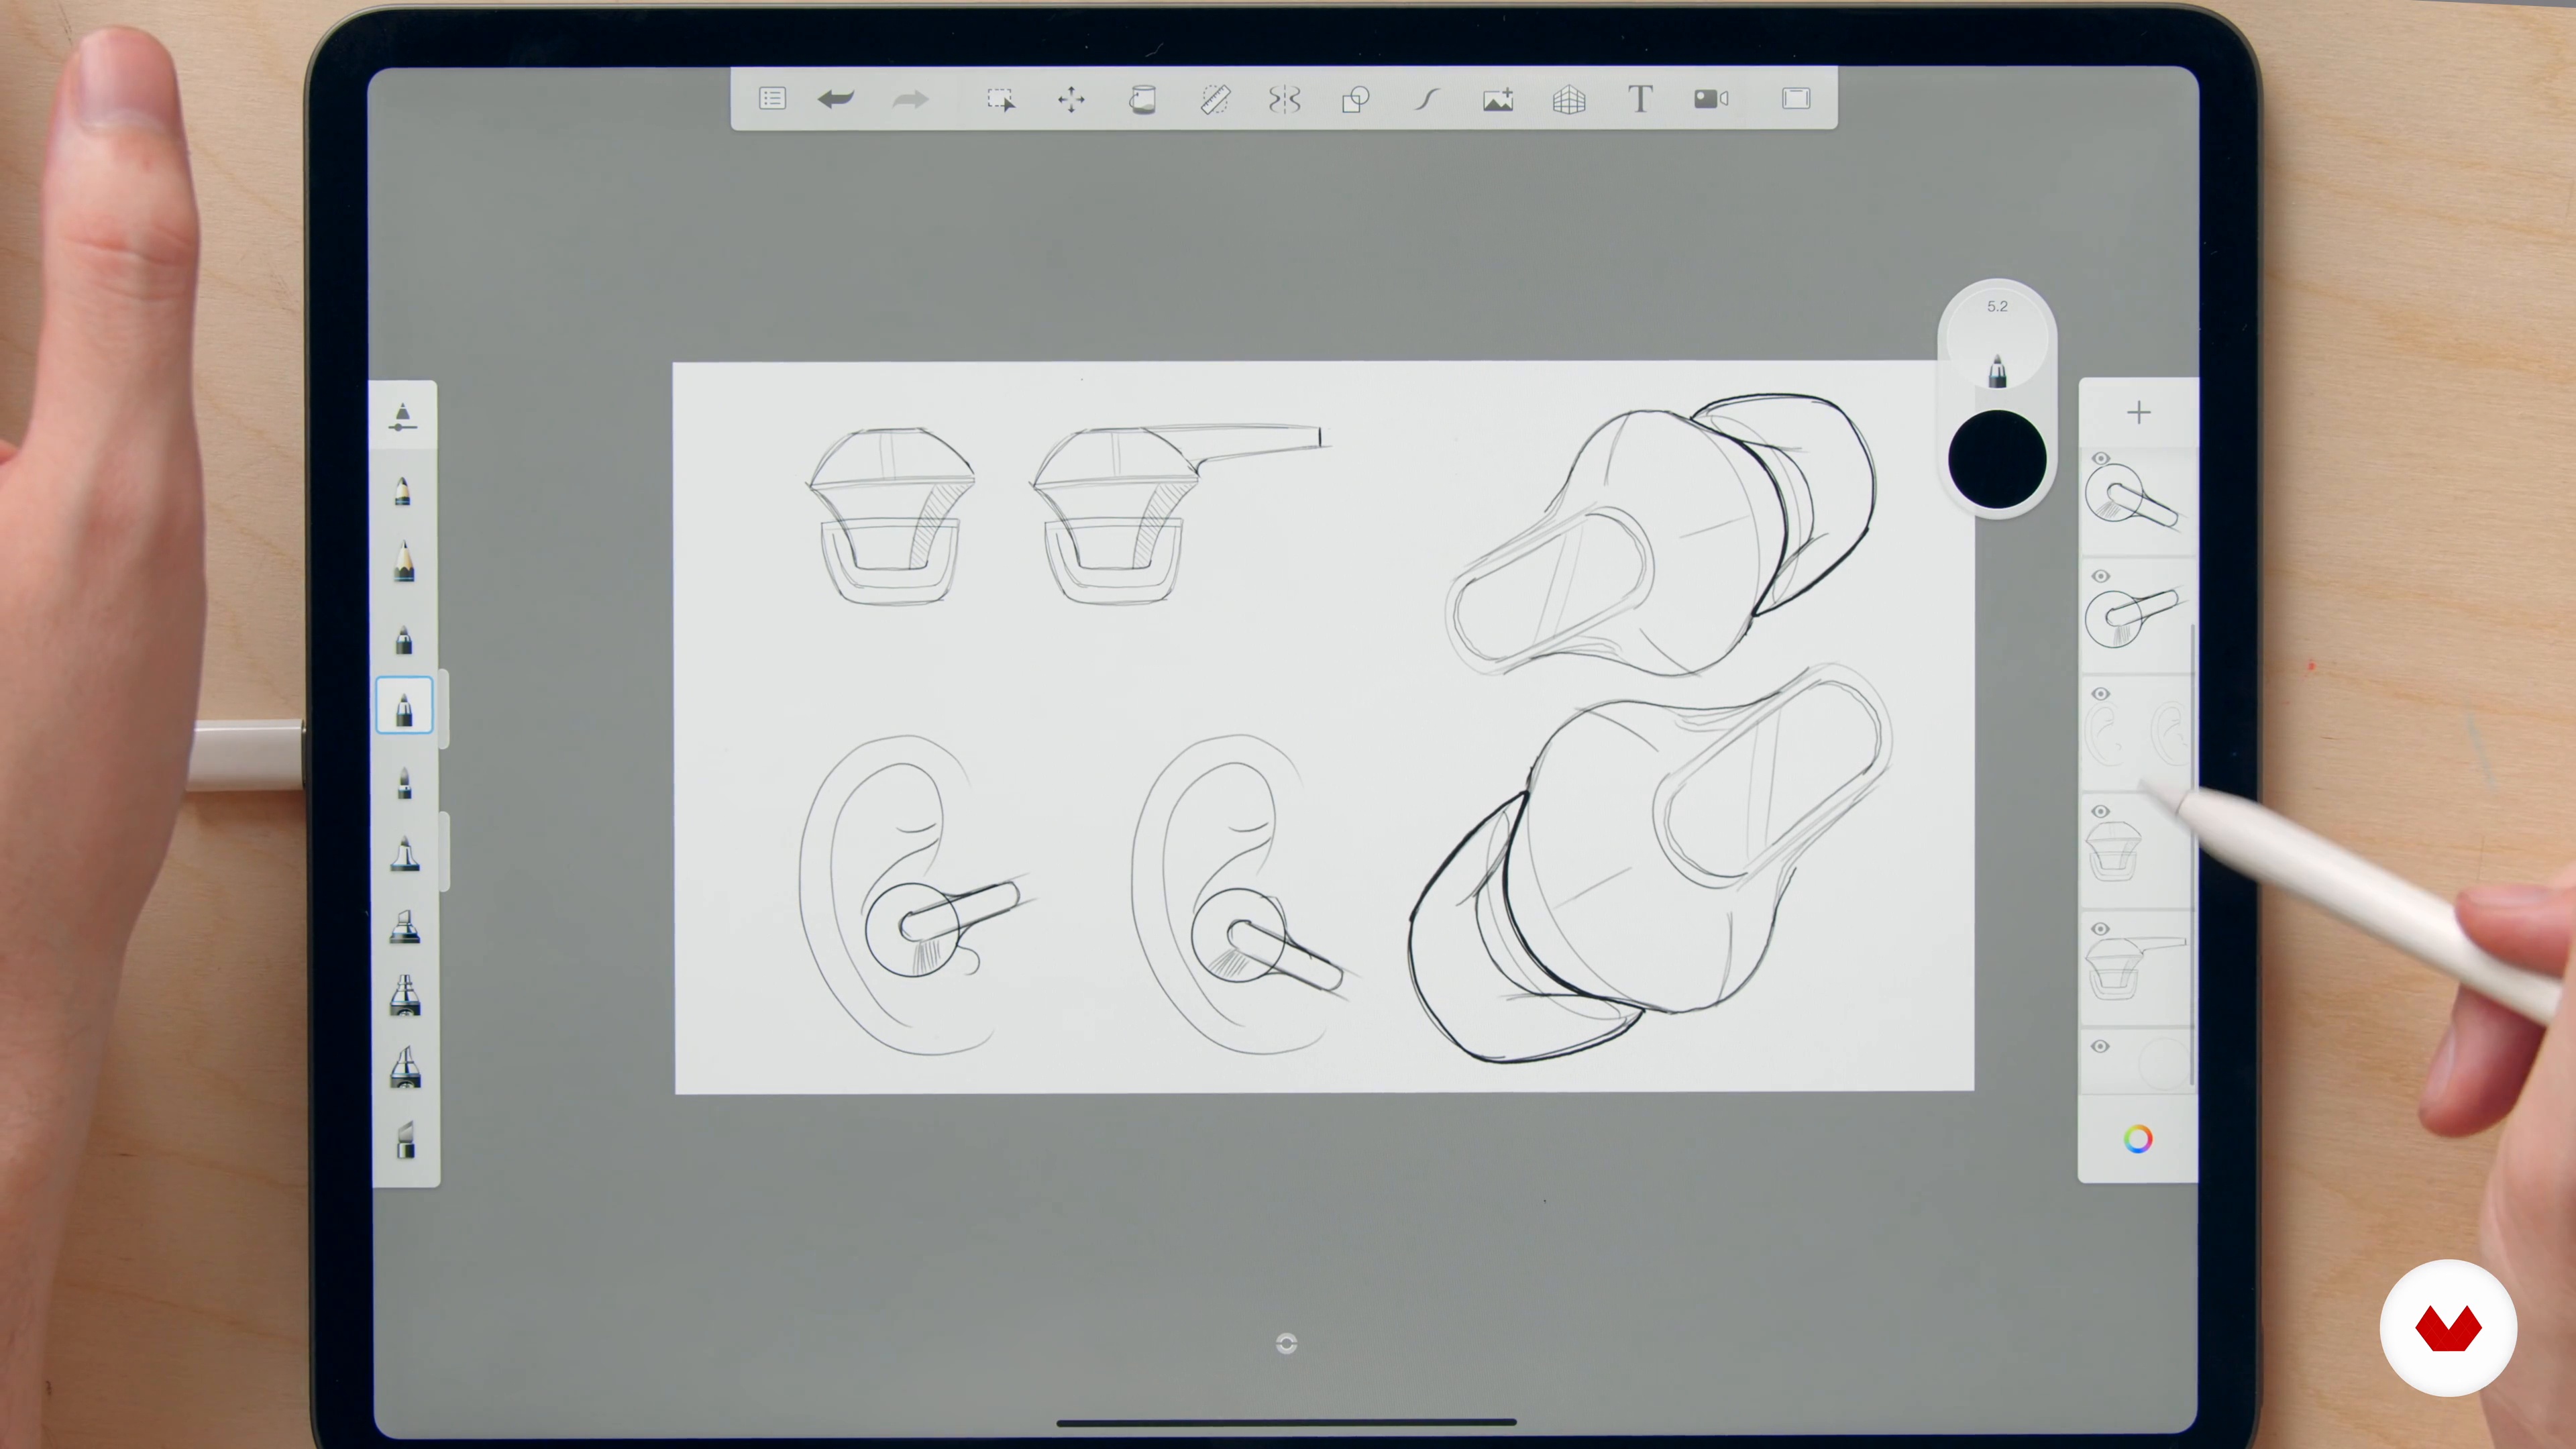Expand the Brush Library from the brush palette top
This screenshot has height=1449, width=2576.
coord(402,417)
